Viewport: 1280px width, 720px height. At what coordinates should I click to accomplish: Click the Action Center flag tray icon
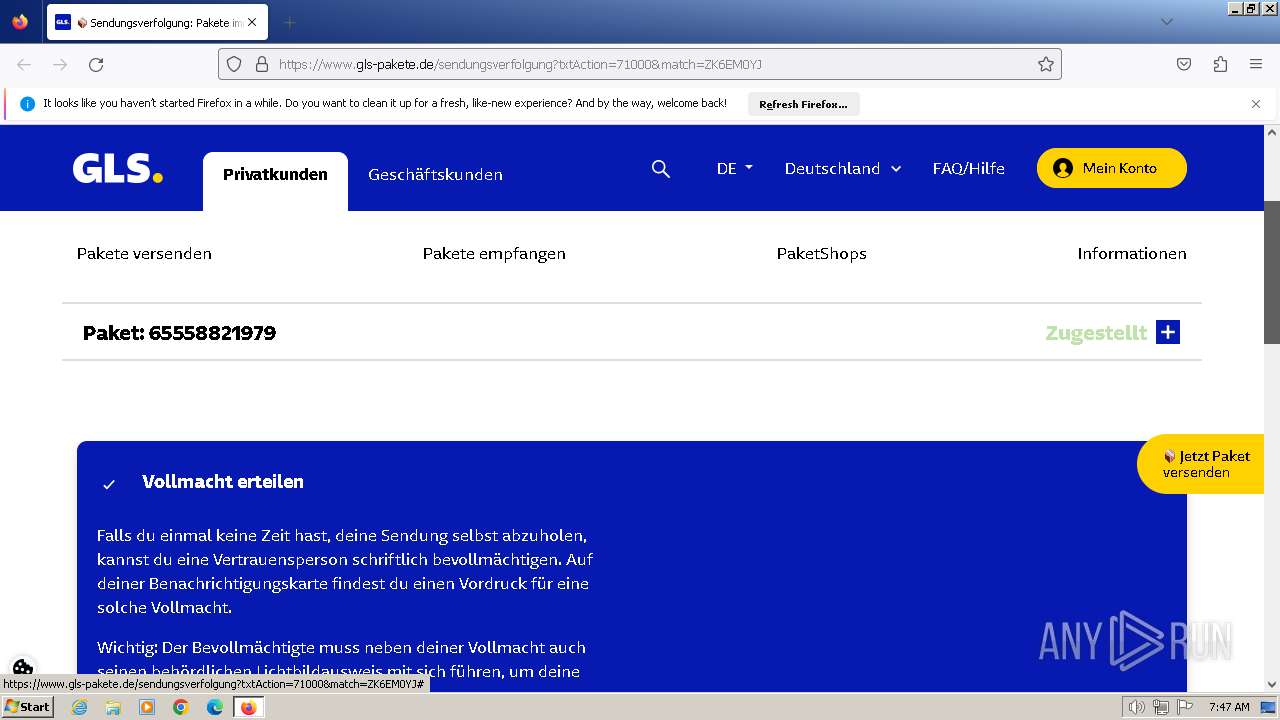tap(1185, 707)
